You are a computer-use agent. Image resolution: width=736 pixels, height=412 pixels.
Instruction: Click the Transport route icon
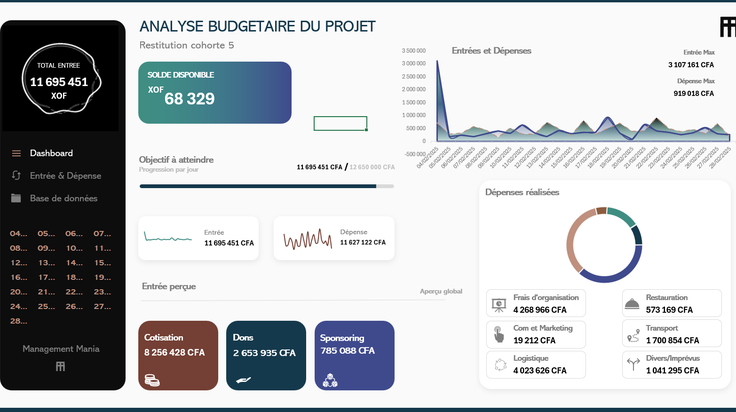click(x=633, y=336)
